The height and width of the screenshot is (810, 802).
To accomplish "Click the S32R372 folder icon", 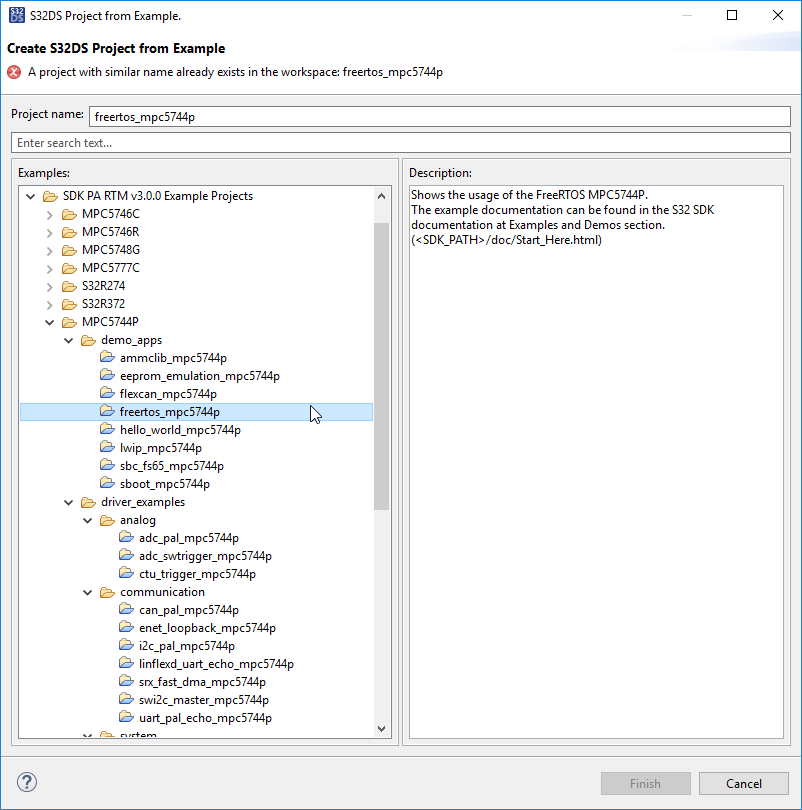I will pos(69,304).
